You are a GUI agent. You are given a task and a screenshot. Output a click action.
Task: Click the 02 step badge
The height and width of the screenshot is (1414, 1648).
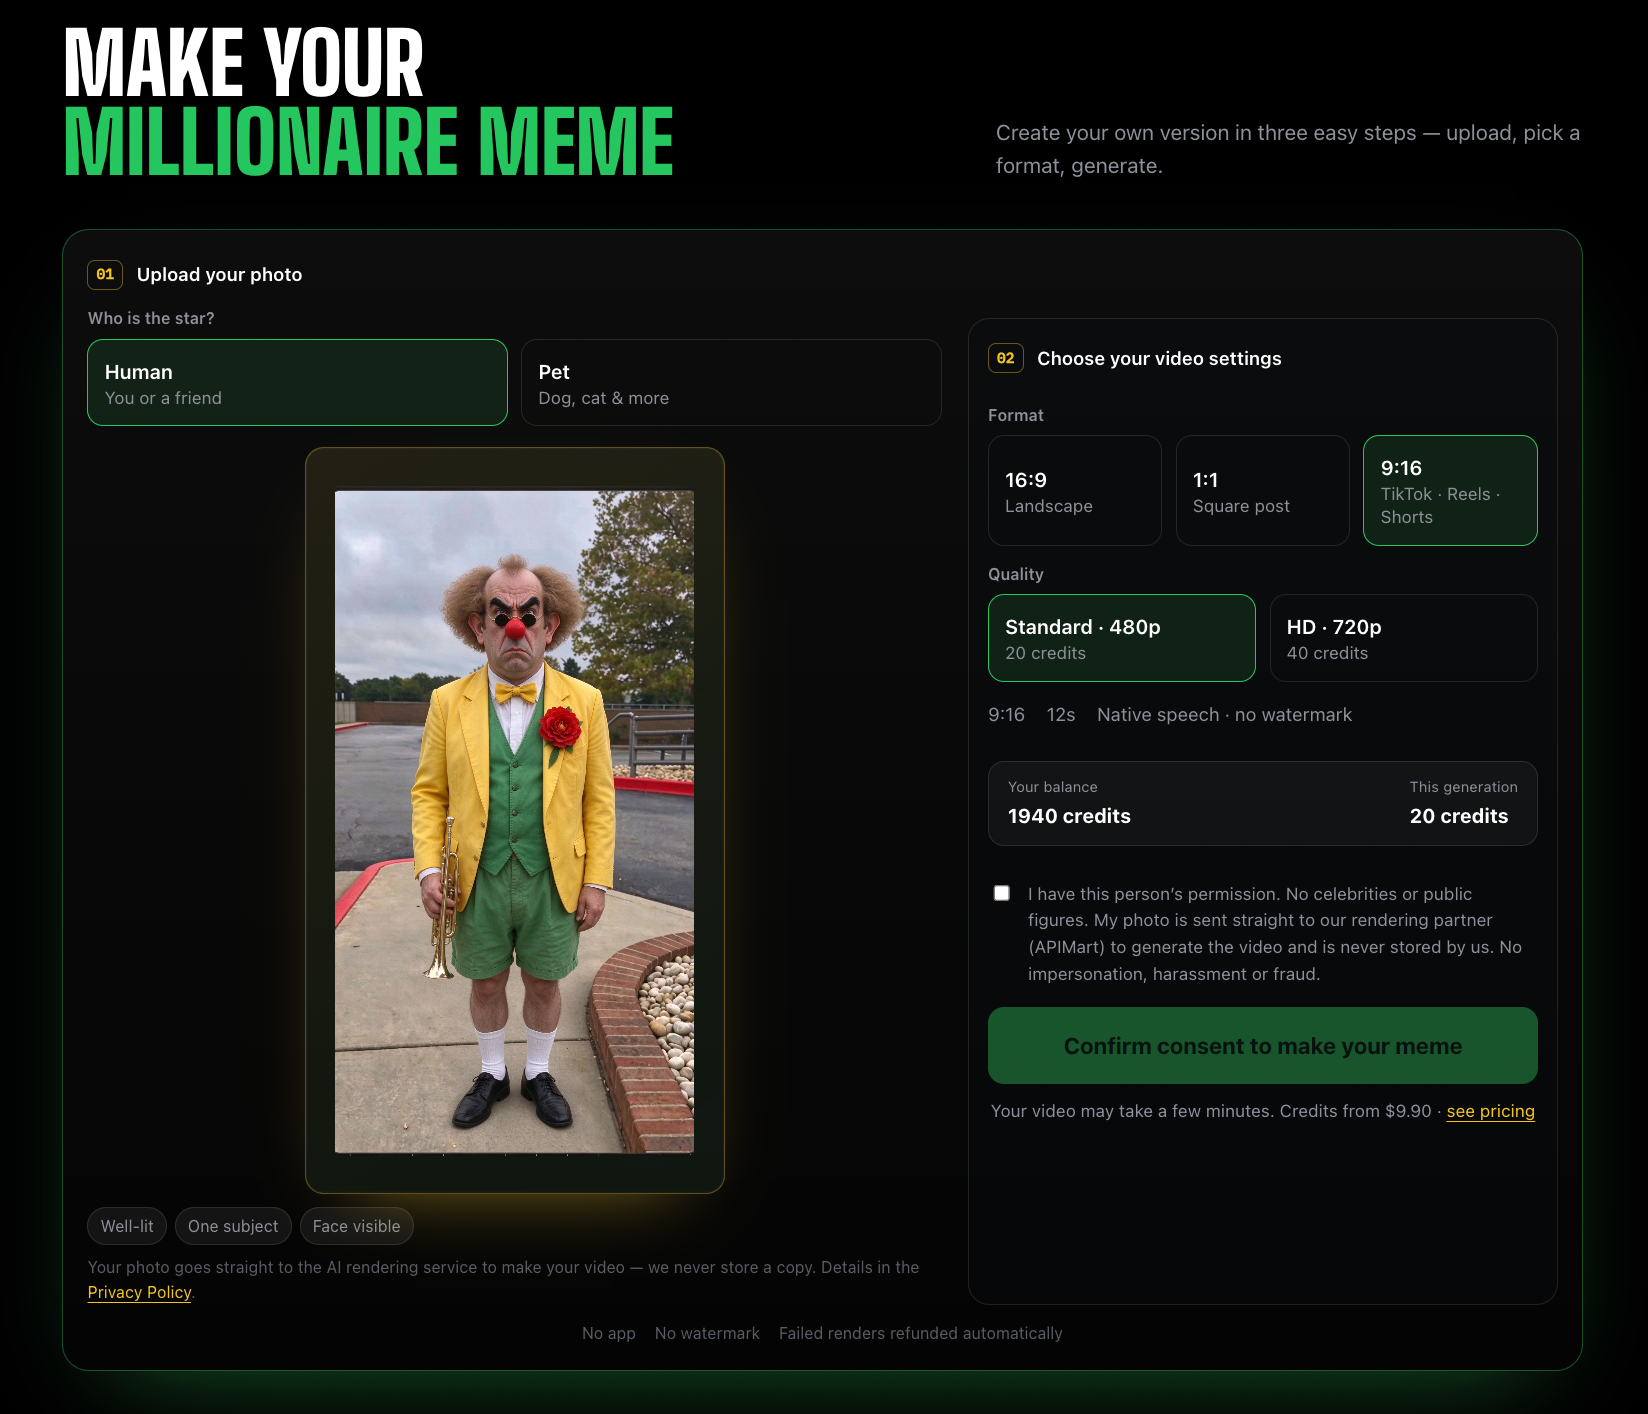coord(1006,358)
